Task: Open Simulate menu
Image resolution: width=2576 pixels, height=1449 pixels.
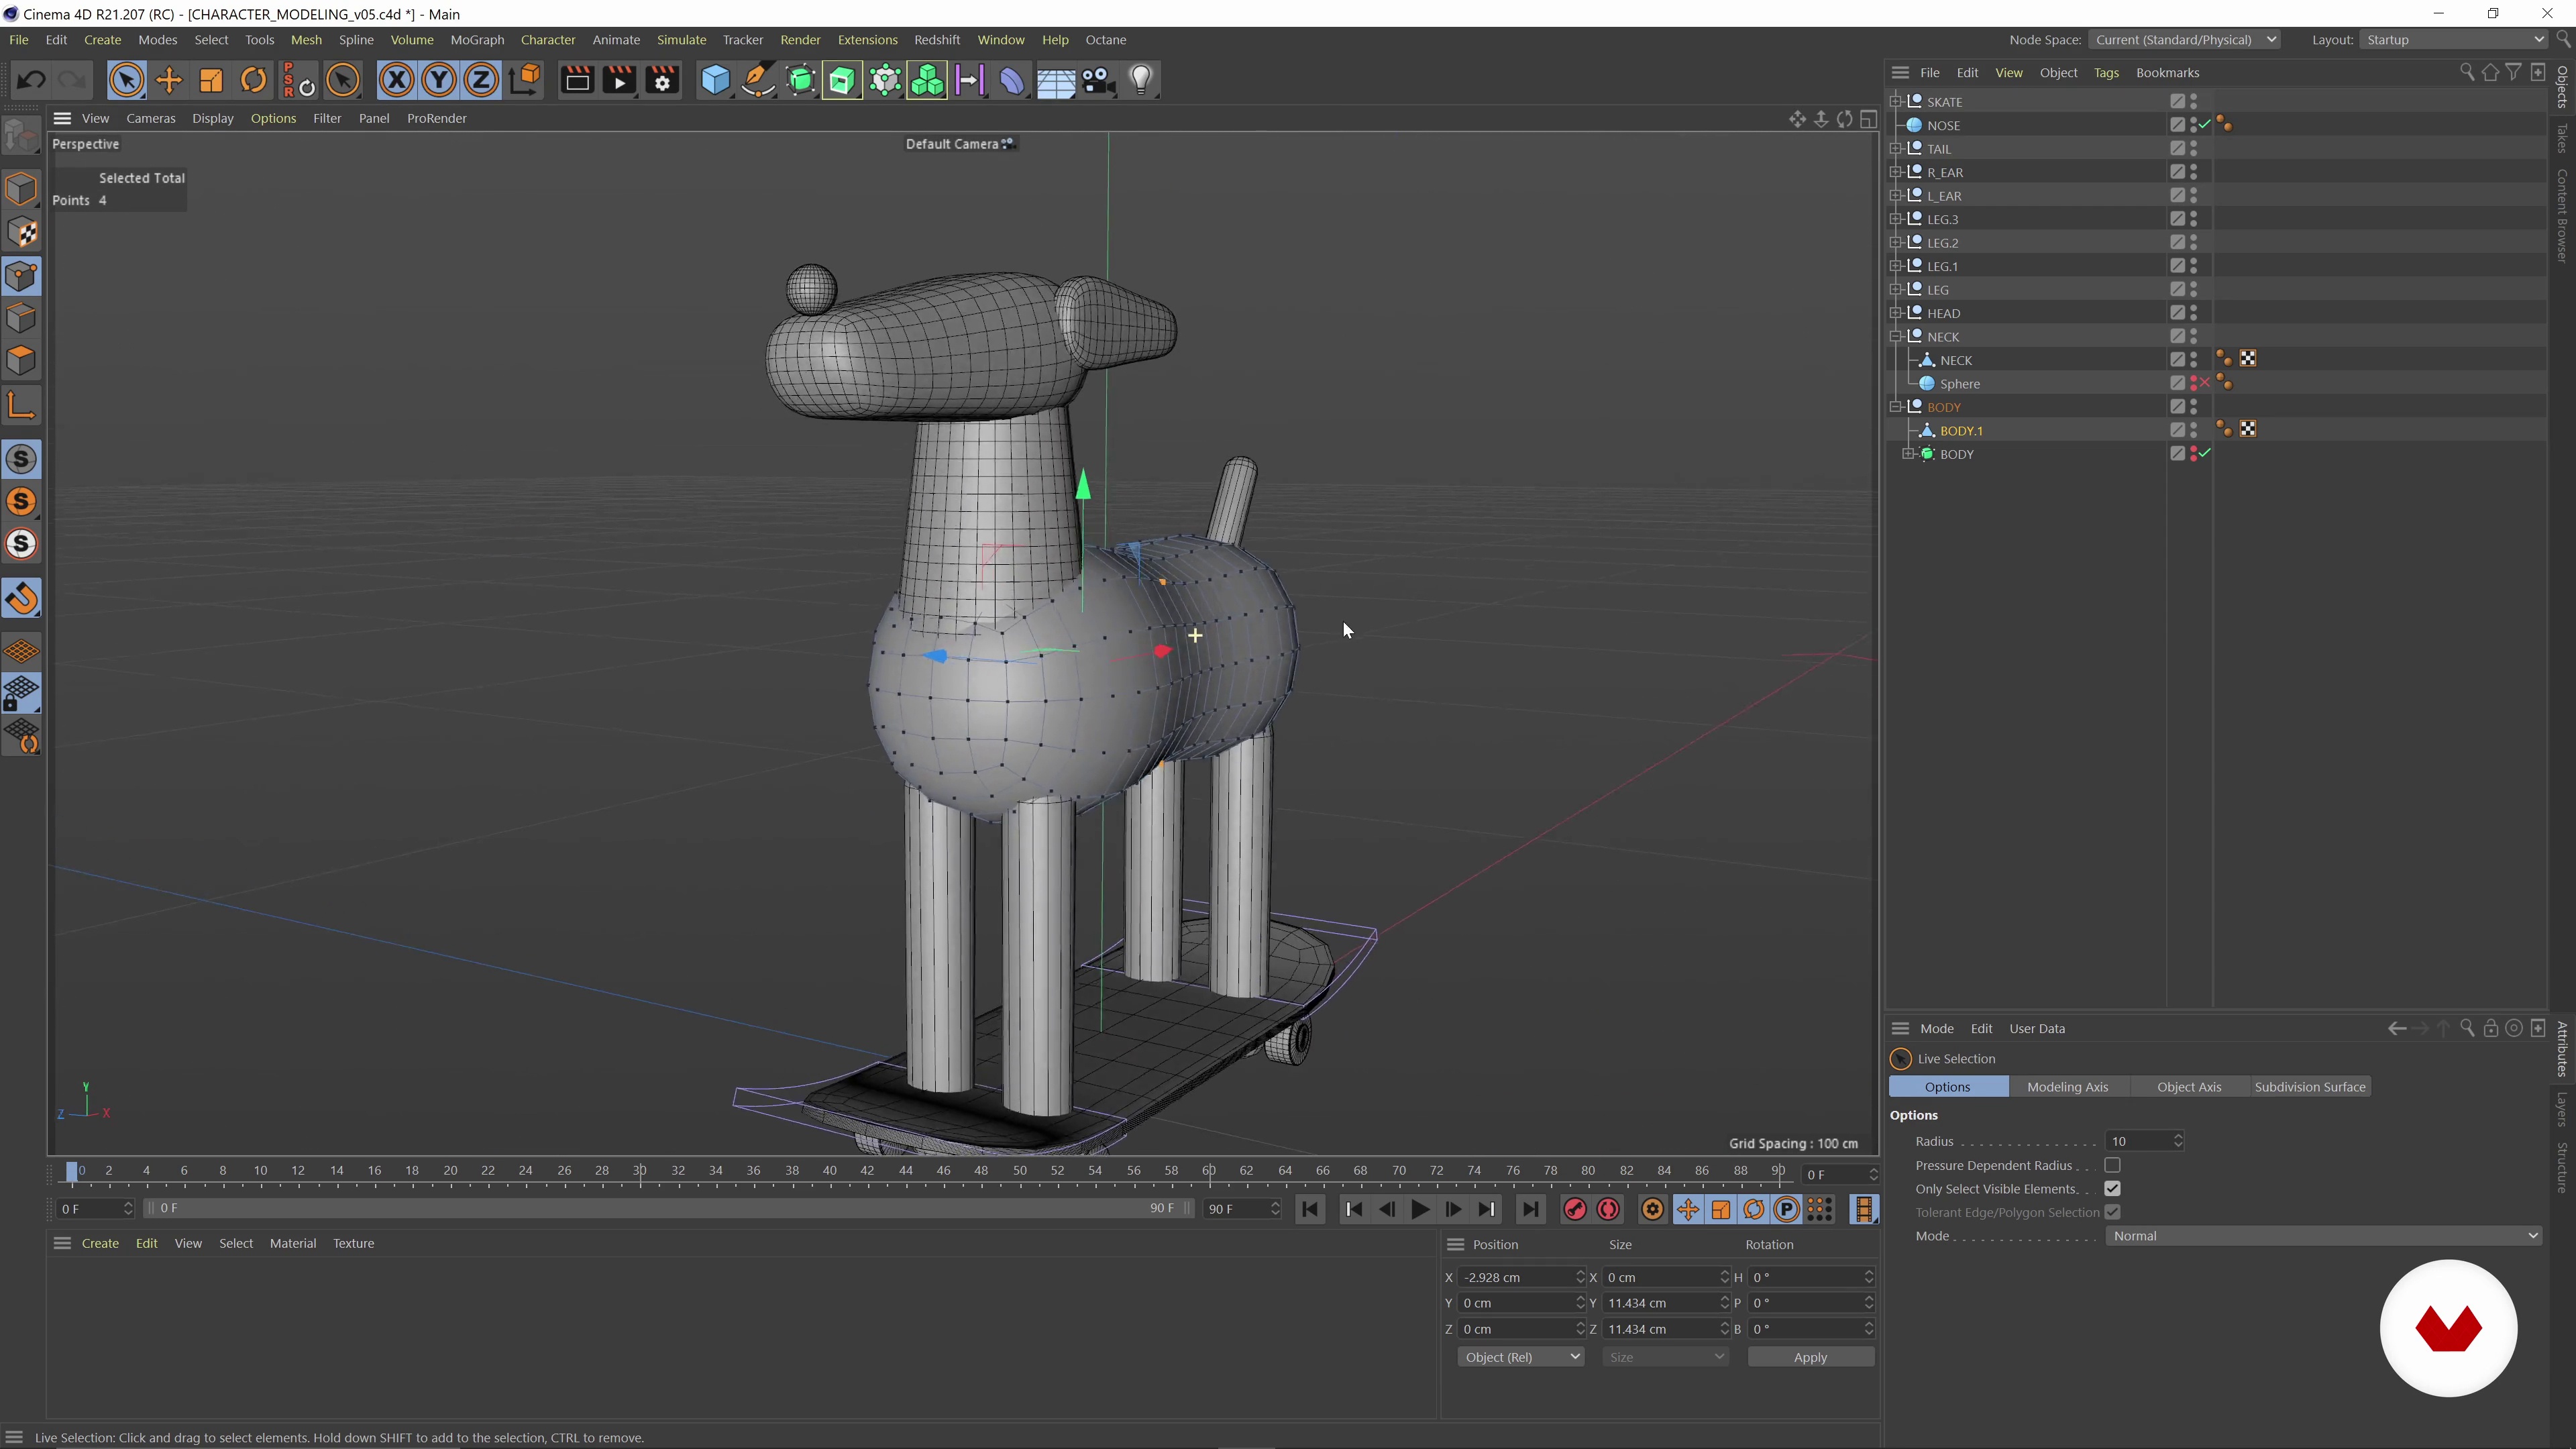Action: [x=681, y=40]
